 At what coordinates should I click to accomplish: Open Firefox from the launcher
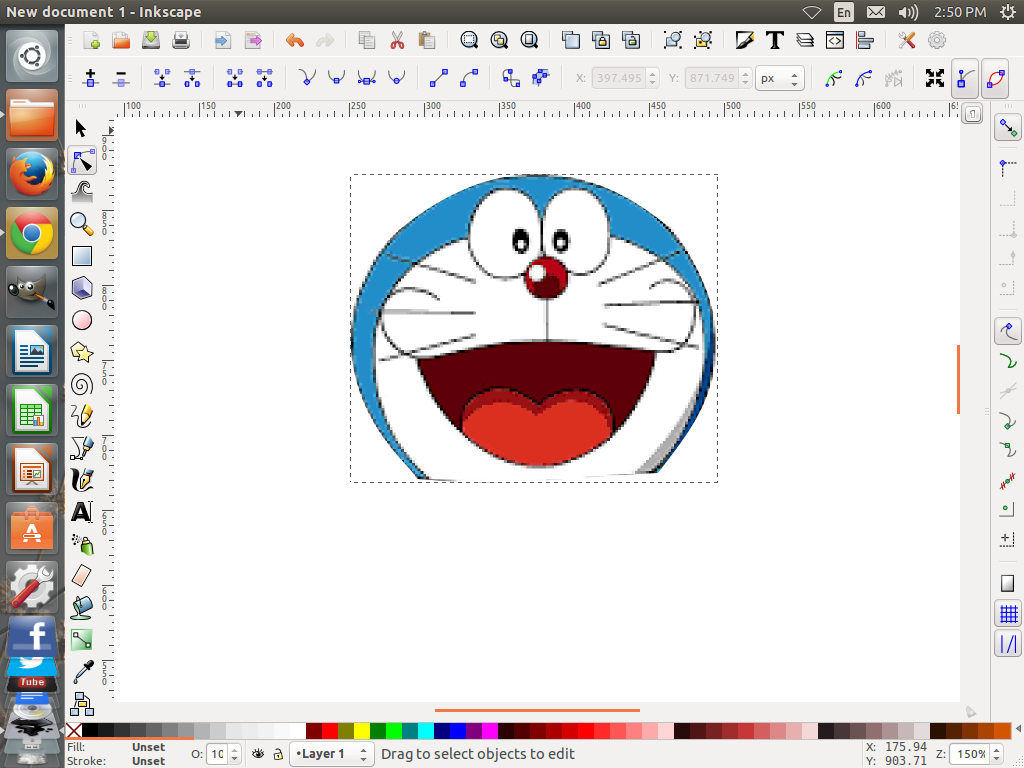pos(31,174)
